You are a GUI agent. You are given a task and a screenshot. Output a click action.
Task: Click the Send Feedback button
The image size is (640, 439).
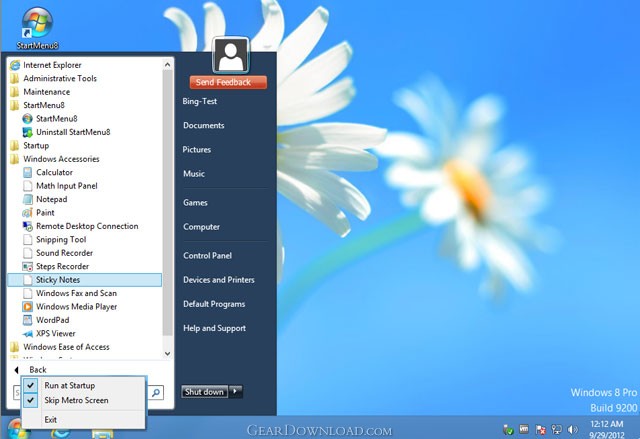[228, 82]
